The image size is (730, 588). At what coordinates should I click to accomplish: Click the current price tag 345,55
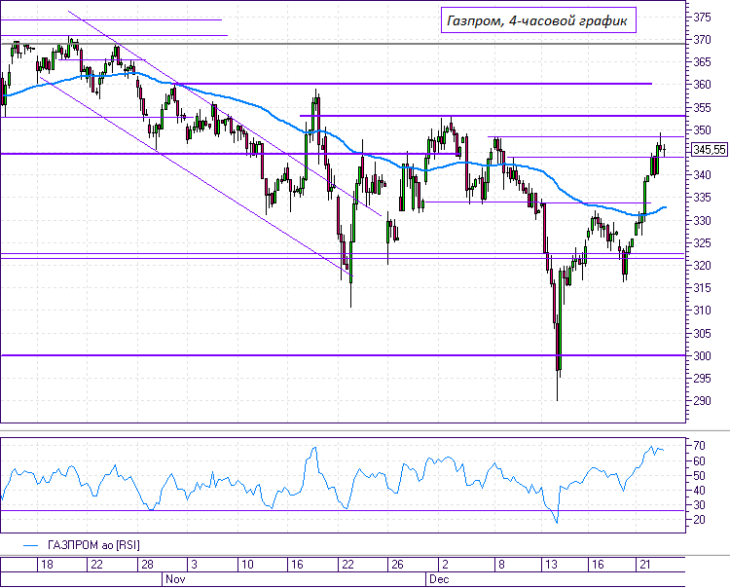(709, 150)
